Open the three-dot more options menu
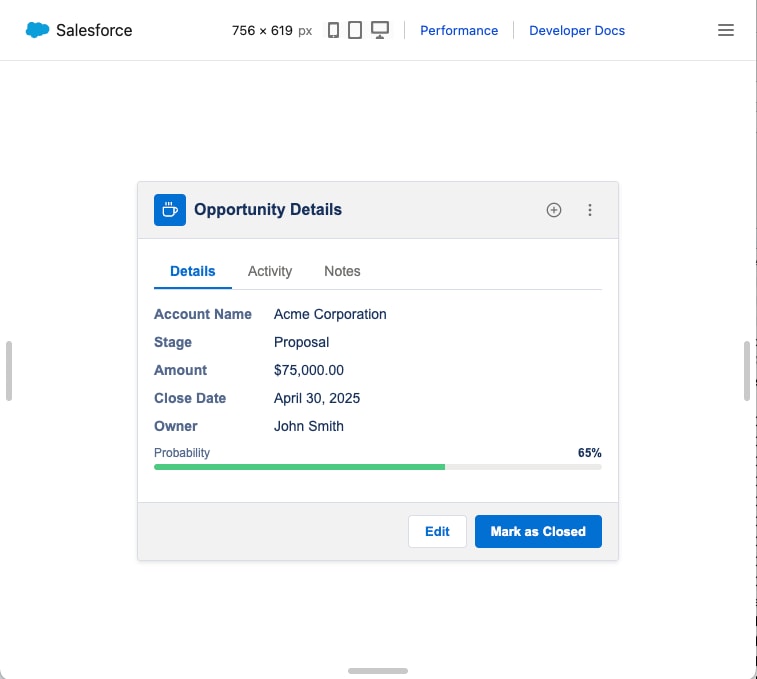 589,210
